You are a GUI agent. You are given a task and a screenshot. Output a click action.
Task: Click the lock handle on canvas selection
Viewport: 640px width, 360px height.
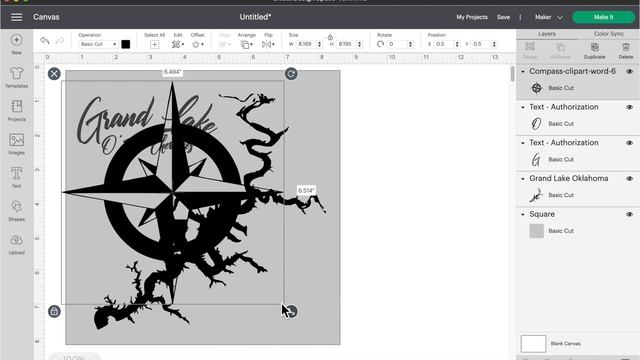[54, 311]
